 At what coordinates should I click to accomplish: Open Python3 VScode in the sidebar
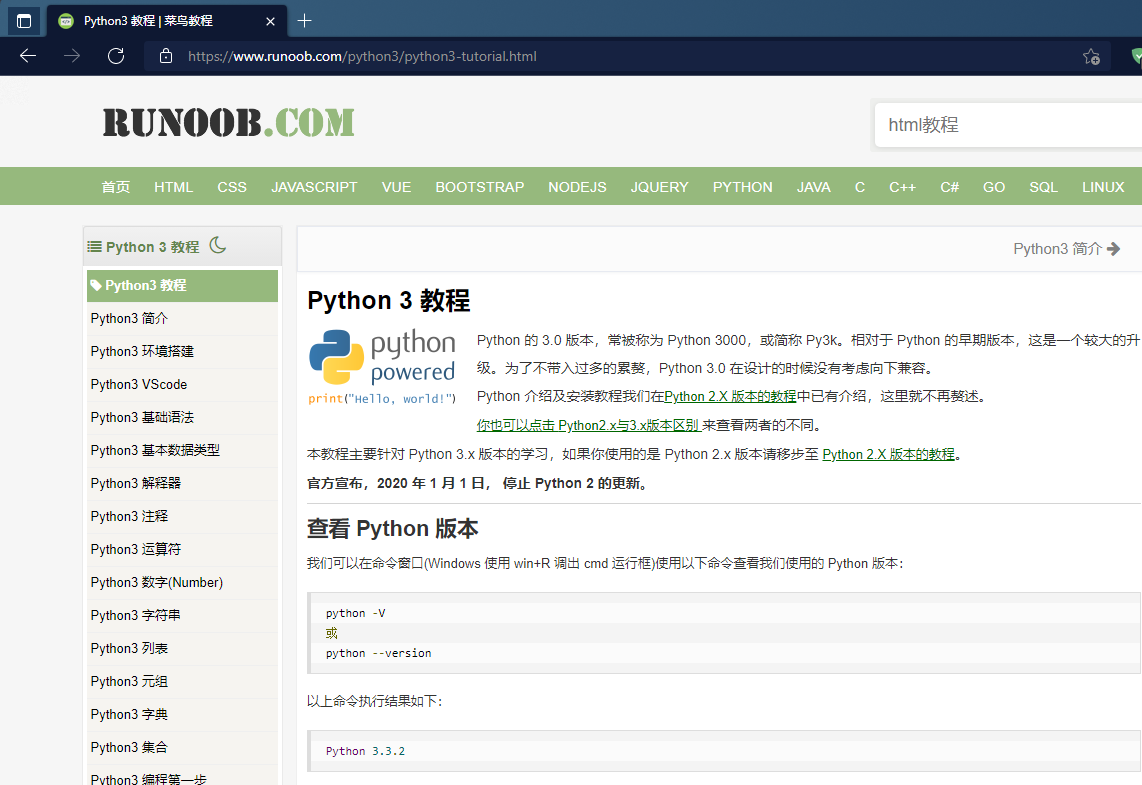pyautogui.click(x=182, y=384)
